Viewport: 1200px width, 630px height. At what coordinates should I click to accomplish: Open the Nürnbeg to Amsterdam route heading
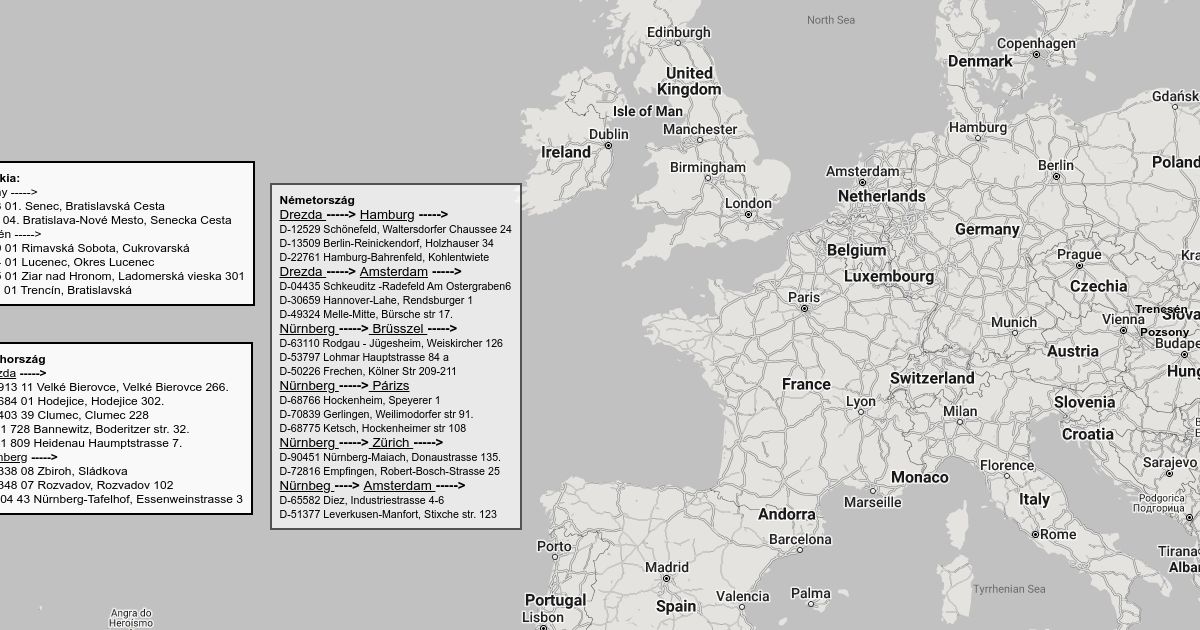(x=372, y=485)
